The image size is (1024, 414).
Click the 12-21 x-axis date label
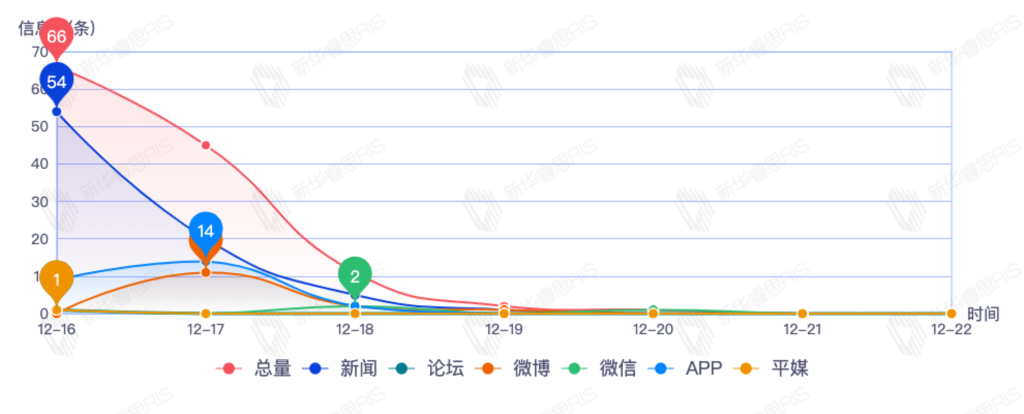coord(802,329)
